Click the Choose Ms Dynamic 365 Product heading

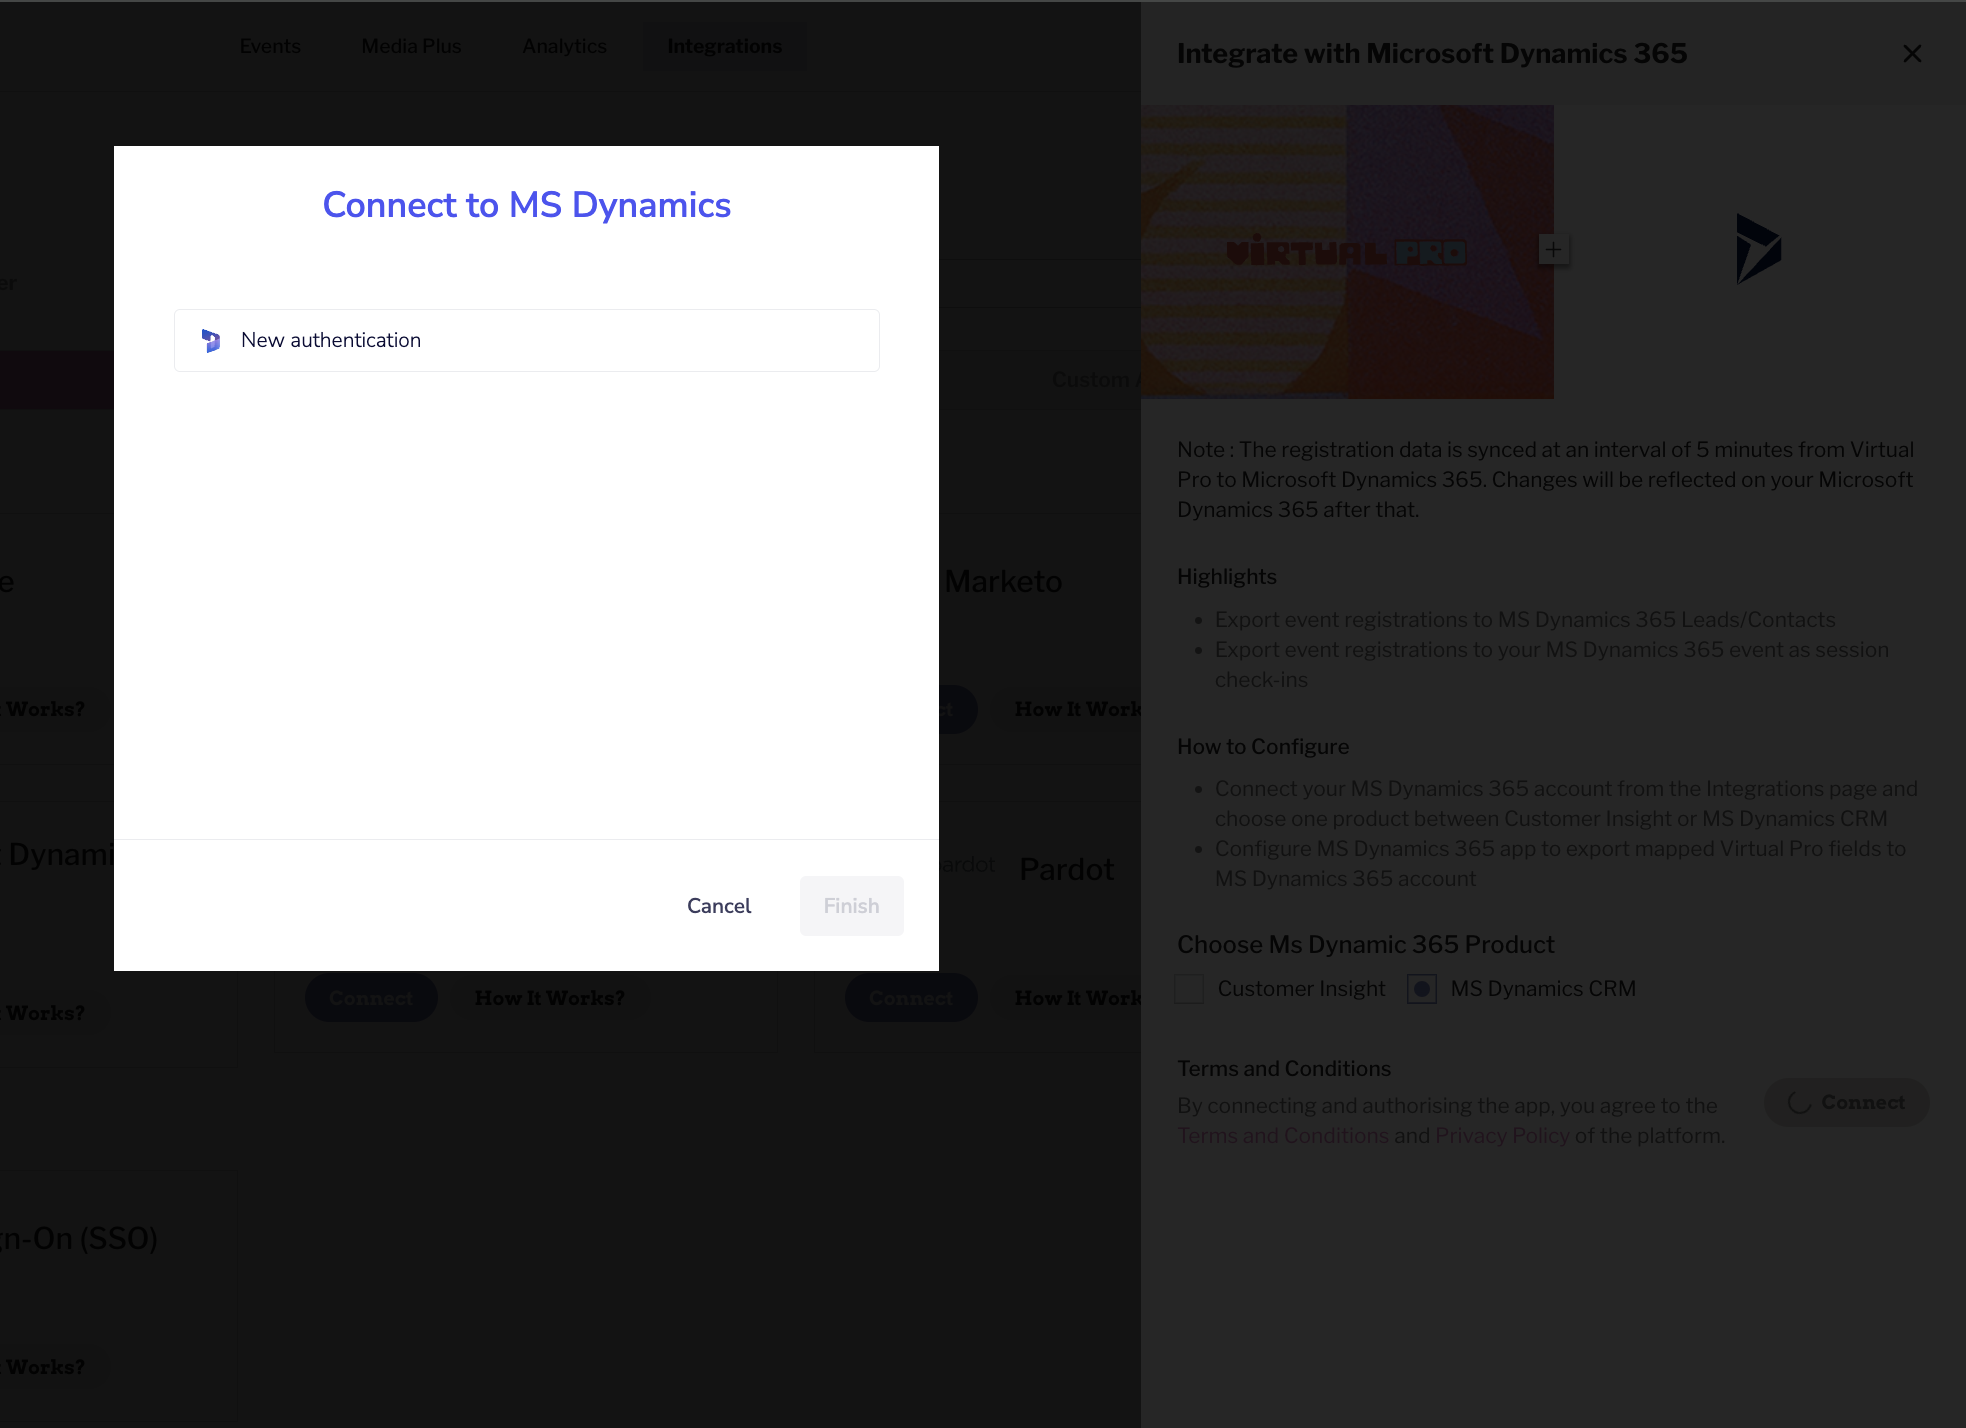pos(1365,945)
